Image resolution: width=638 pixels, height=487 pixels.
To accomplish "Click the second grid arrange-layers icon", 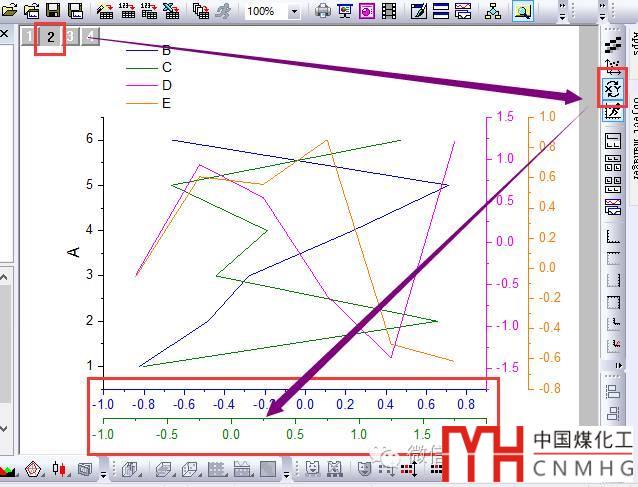I will 613,185.
